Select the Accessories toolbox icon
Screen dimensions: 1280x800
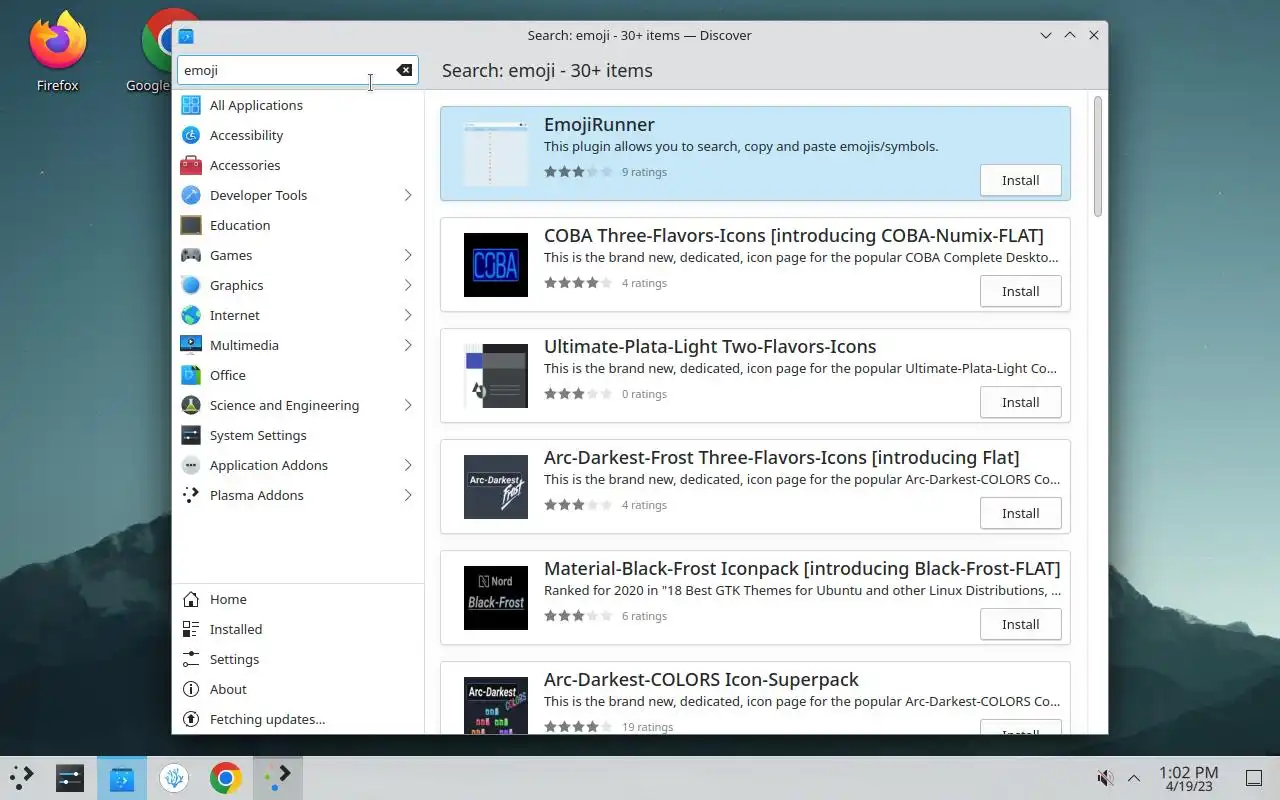(191, 165)
